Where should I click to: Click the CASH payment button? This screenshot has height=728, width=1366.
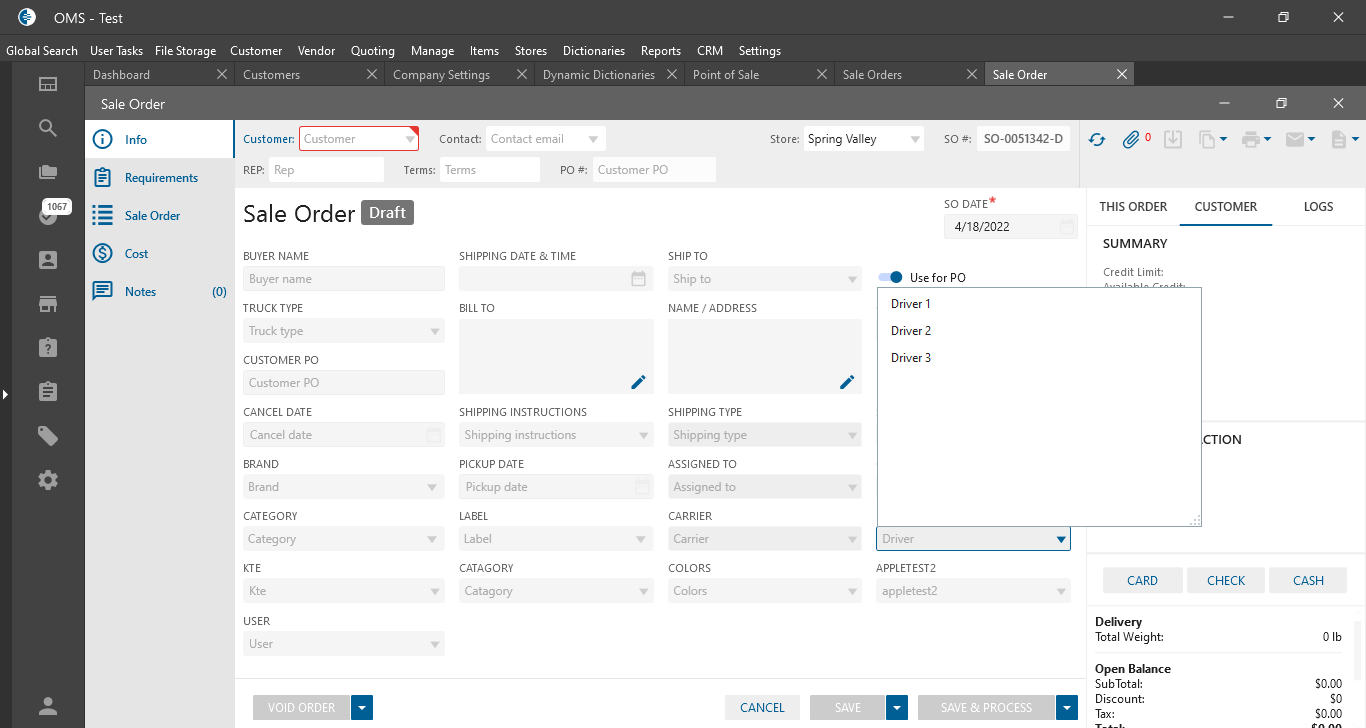tap(1308, 581)
